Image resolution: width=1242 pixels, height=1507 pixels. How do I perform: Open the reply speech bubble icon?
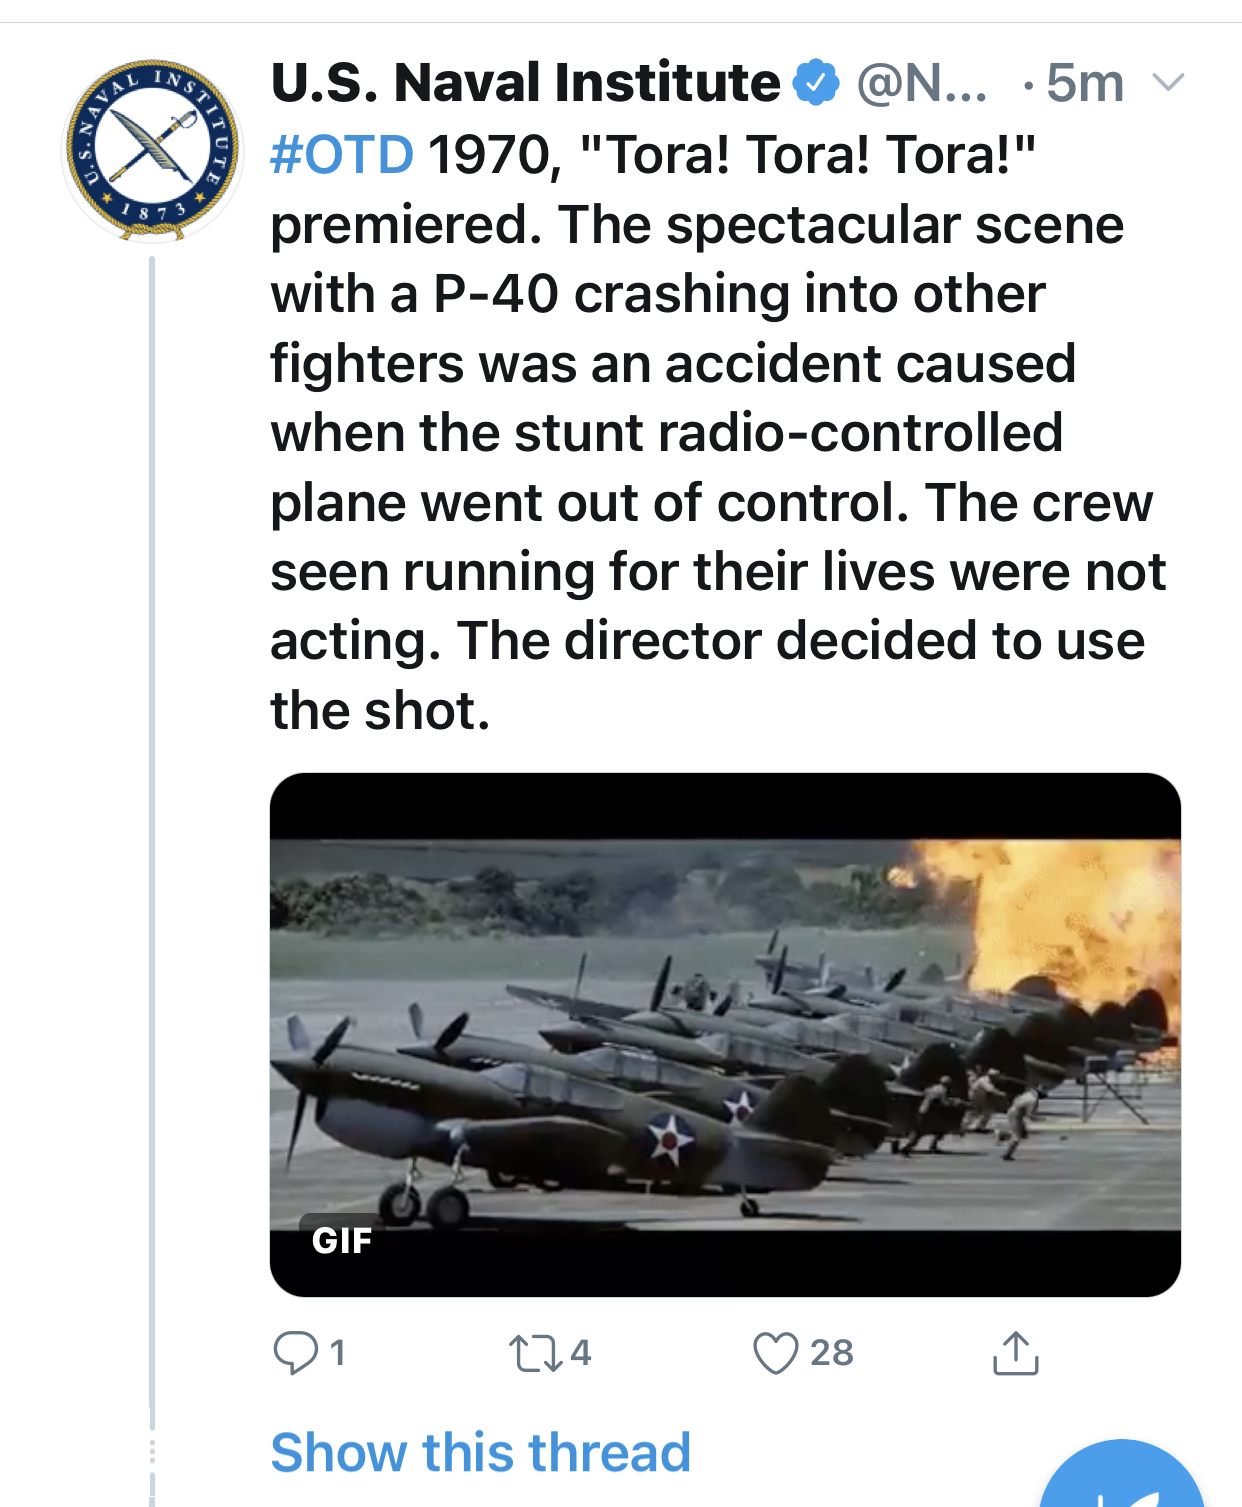[x=295, y=1353]
